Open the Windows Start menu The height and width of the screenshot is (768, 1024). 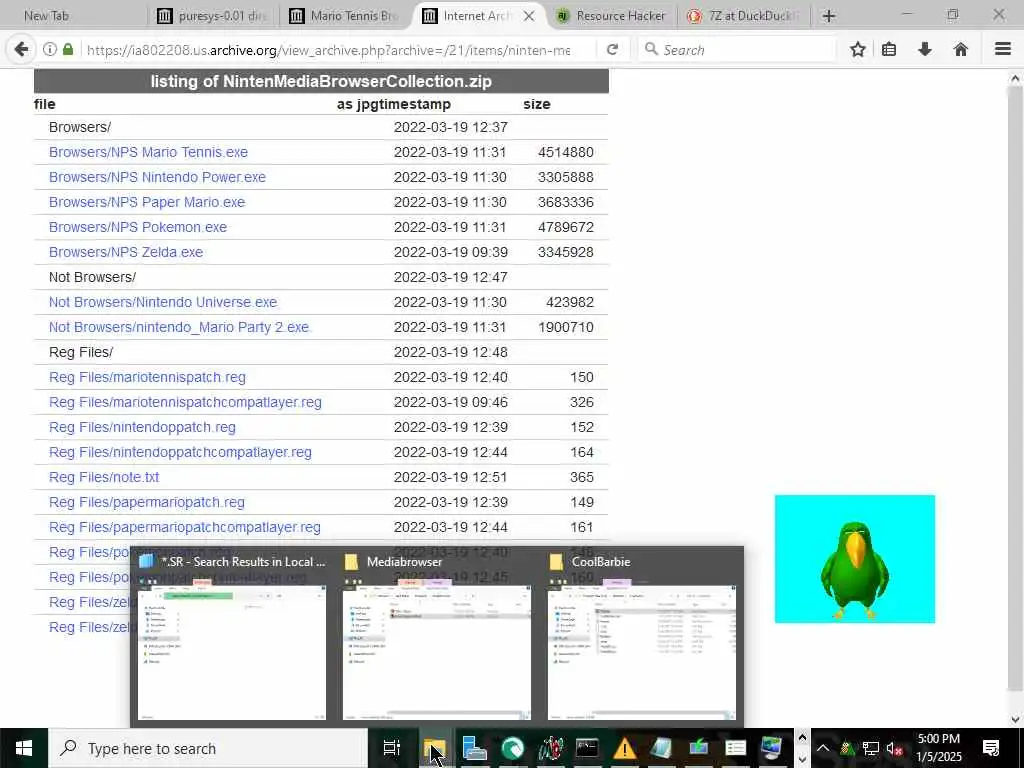[24, 748]
